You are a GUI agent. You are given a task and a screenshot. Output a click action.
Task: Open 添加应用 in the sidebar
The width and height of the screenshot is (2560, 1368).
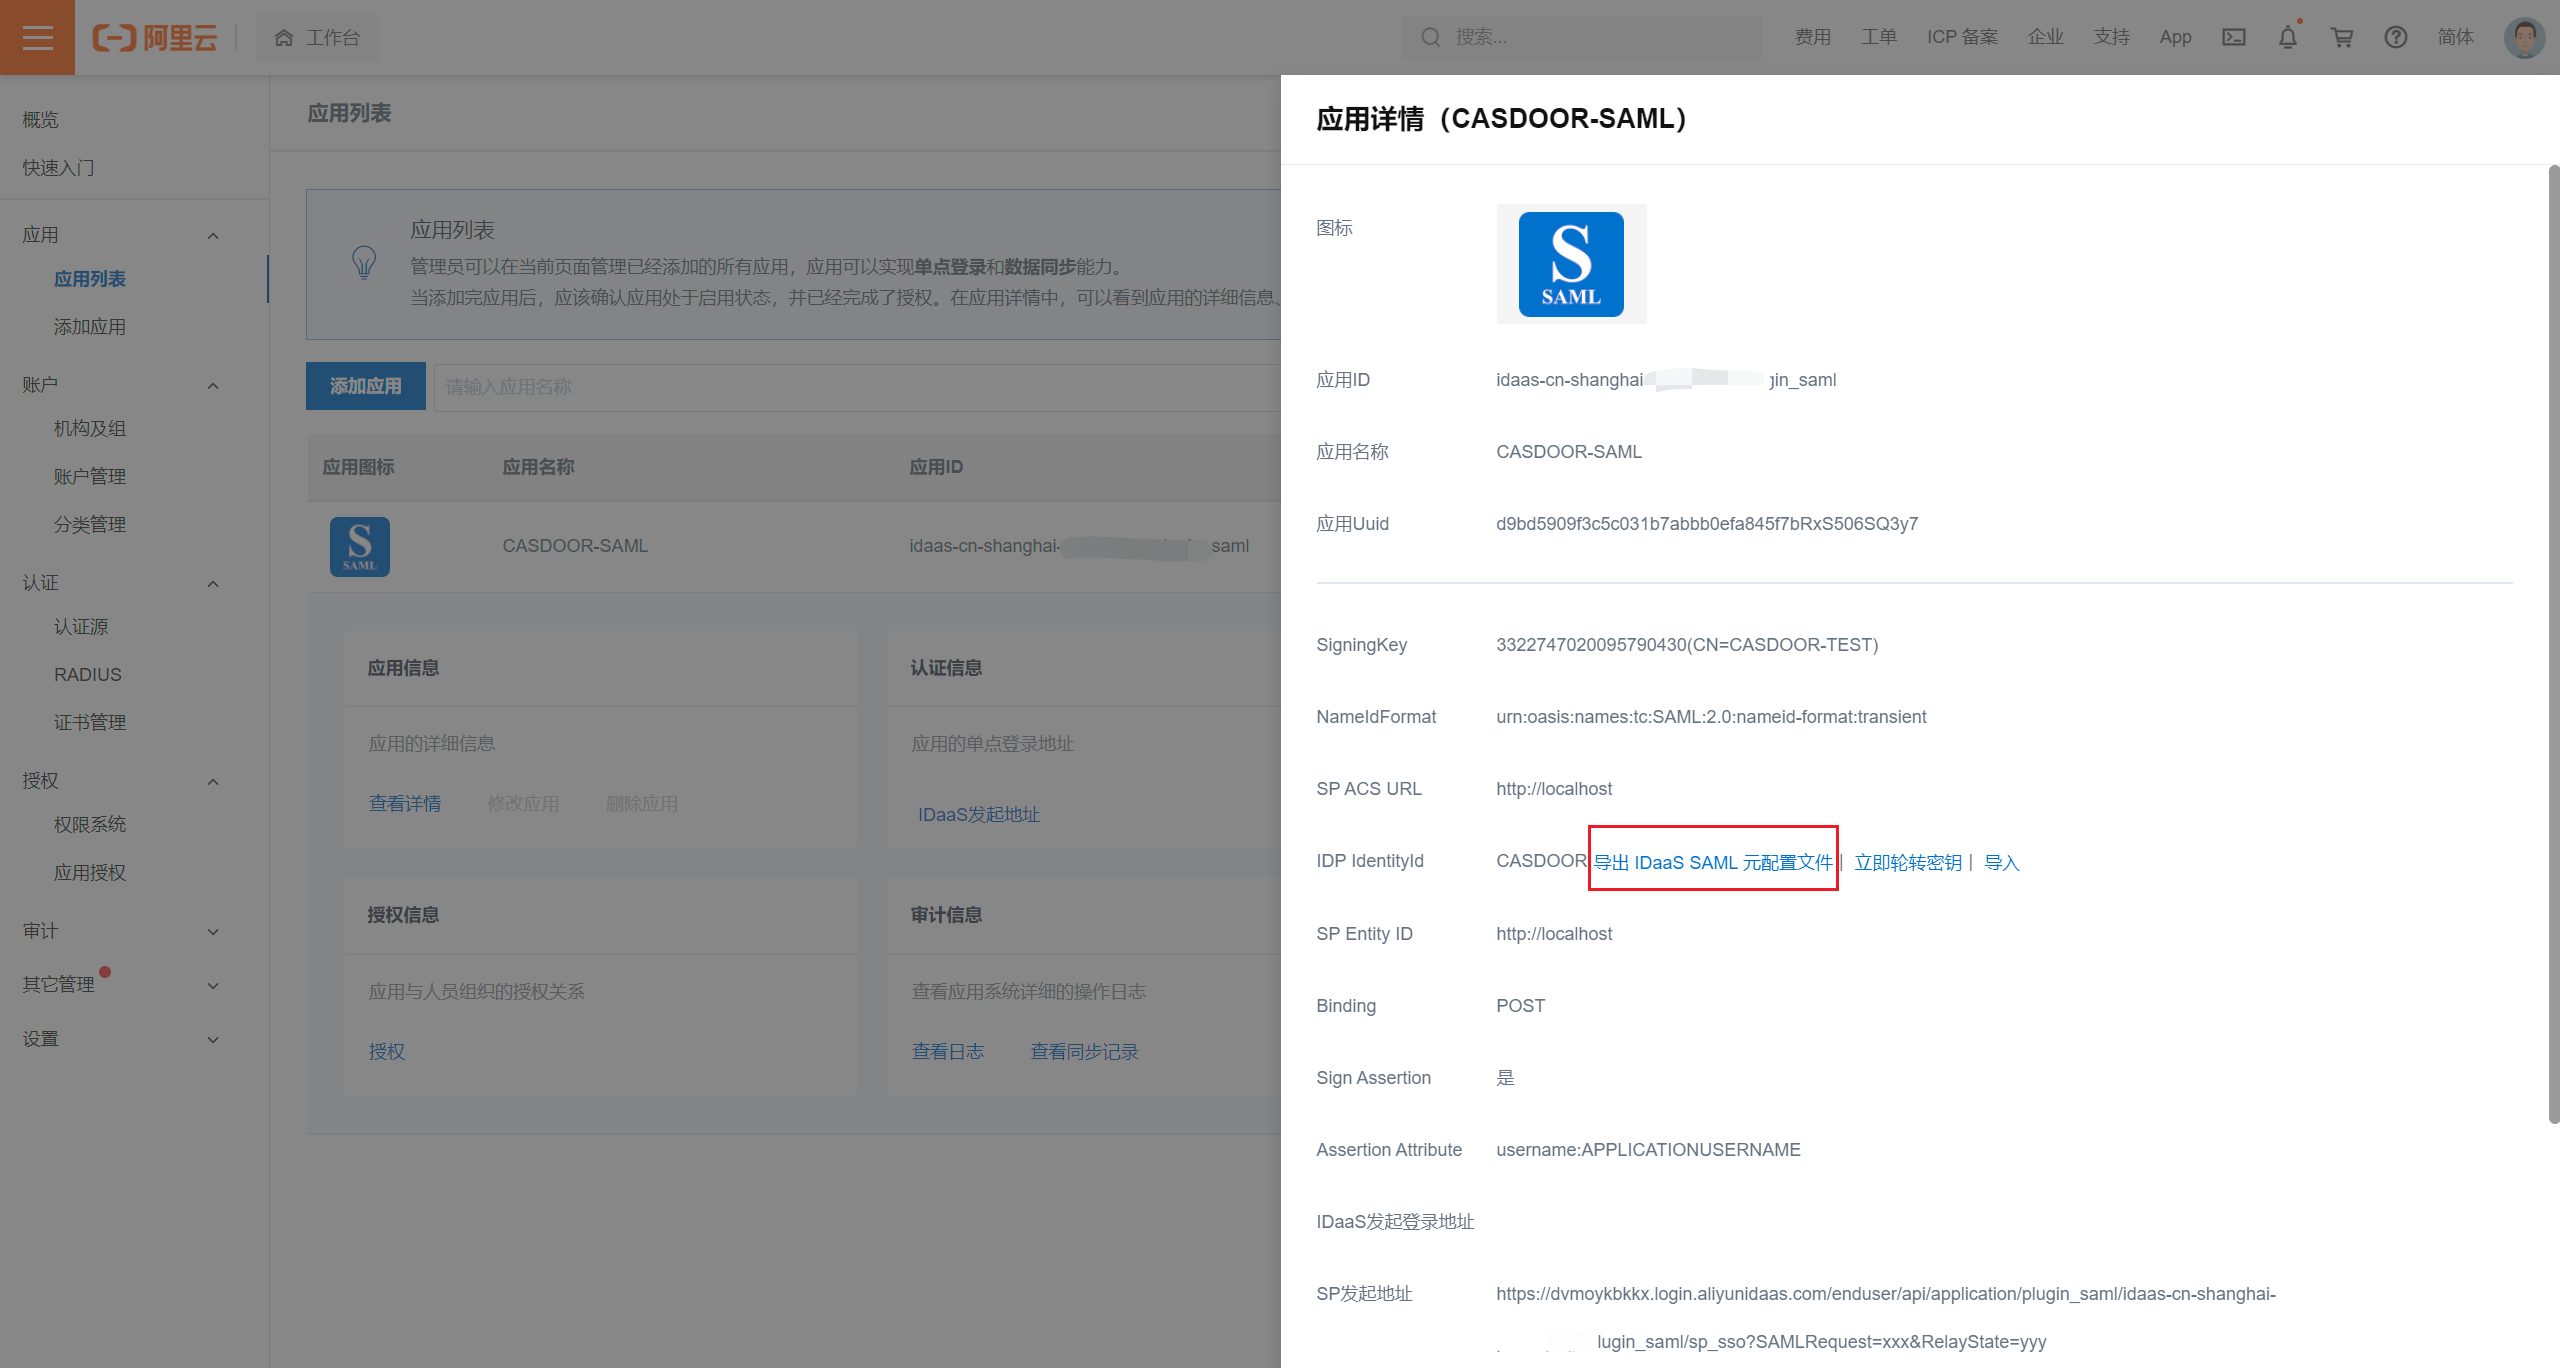click(x=89, y=327)
